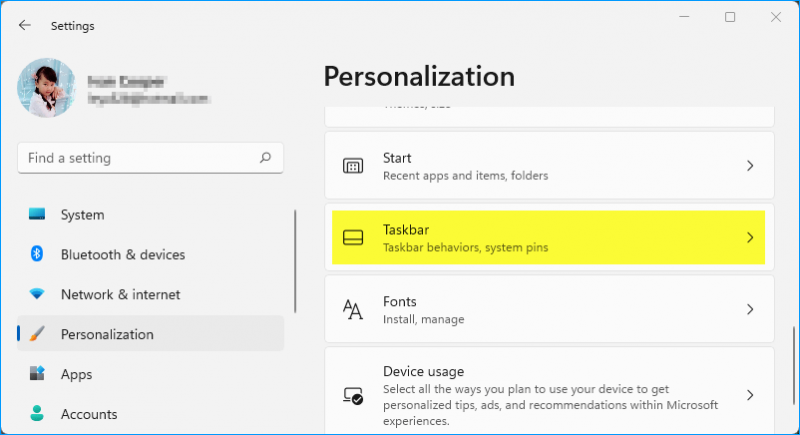Click the Accounts person icon
This screenshot has height=435, width=800.
pyautogui.click(x=37, y=413)
